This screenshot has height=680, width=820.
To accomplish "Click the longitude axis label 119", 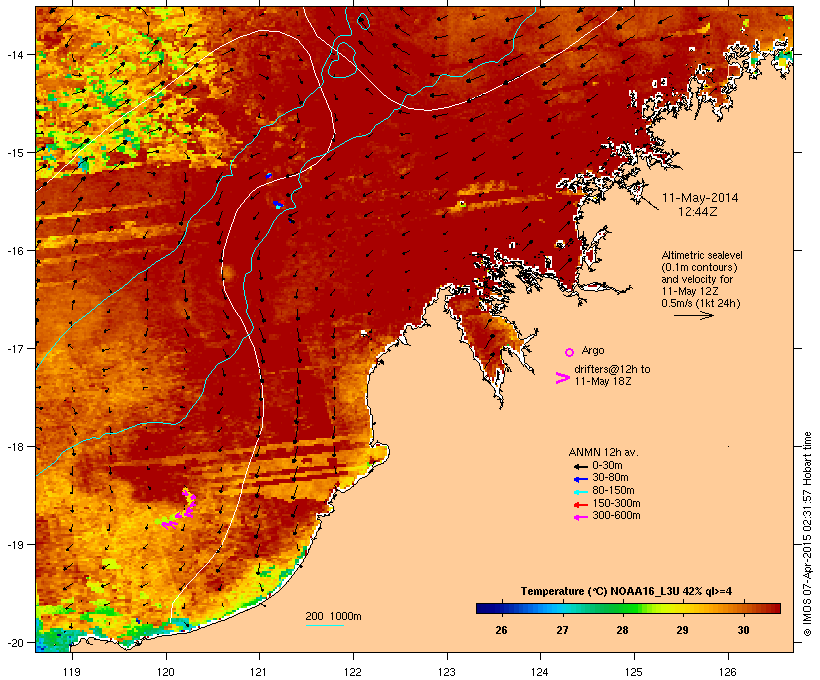I will (x=72, y=672).
